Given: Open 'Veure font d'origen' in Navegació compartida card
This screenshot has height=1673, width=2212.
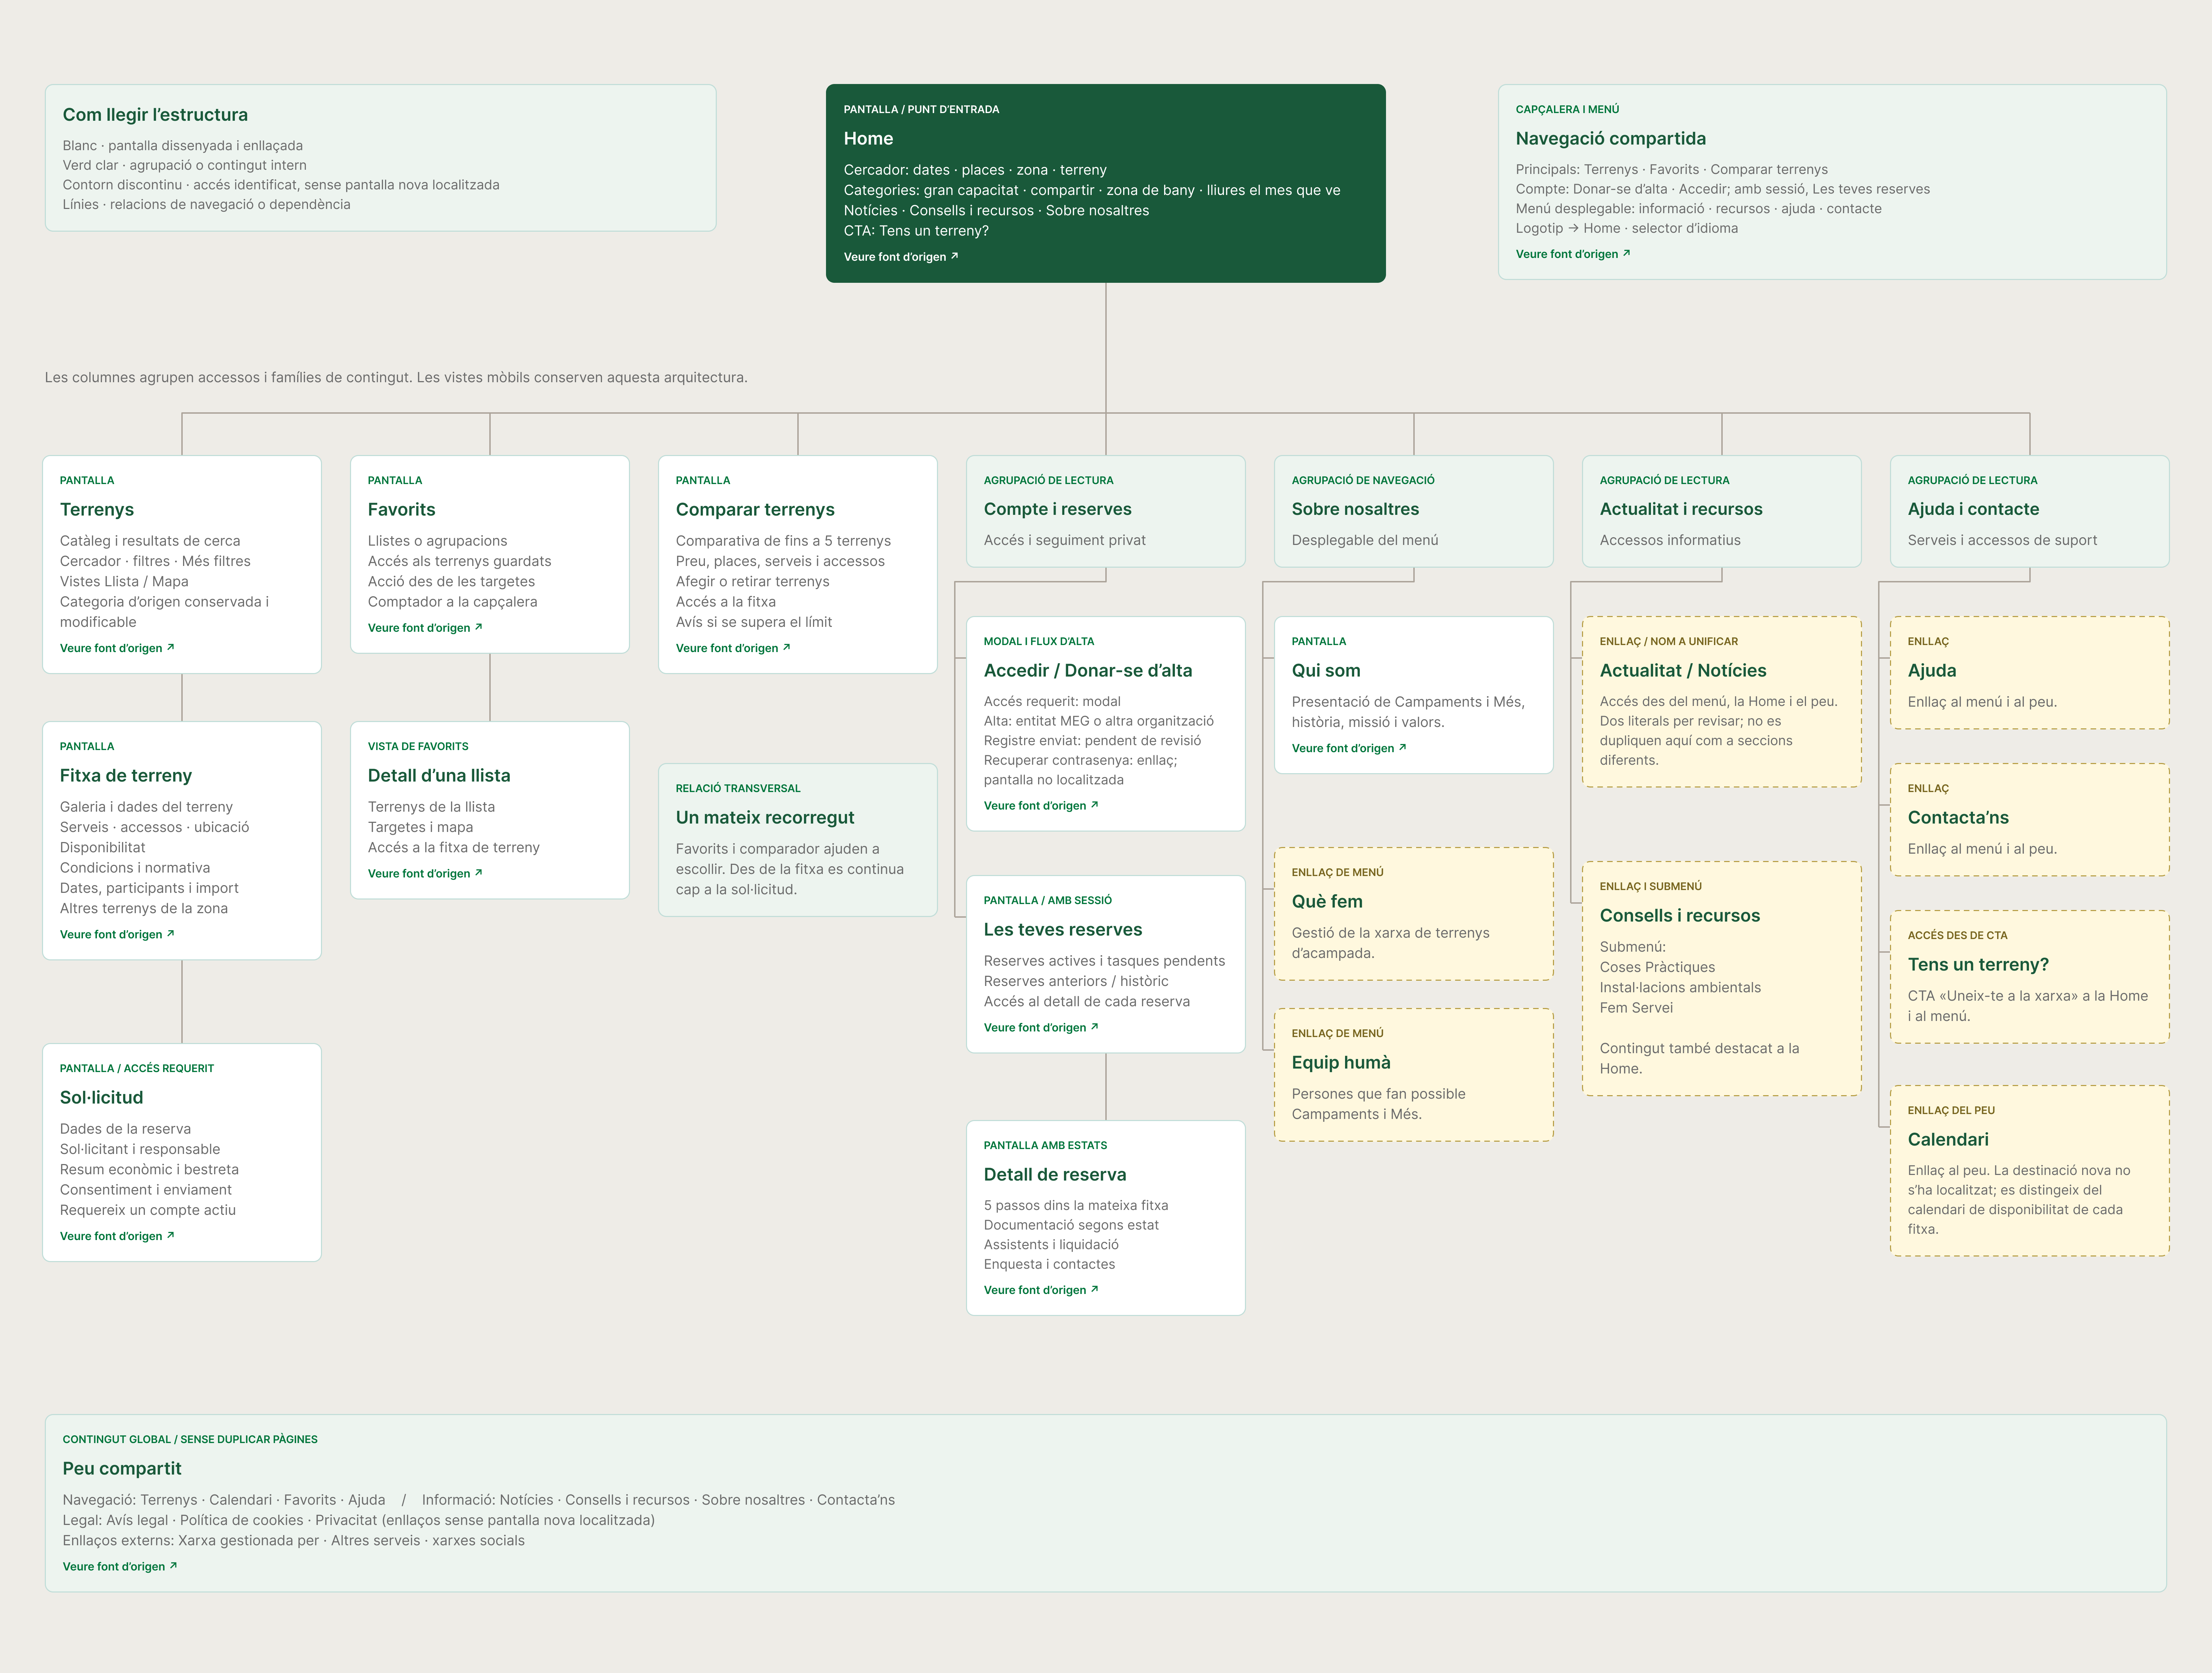Looking at the screenshot, I should [1573, 254].
